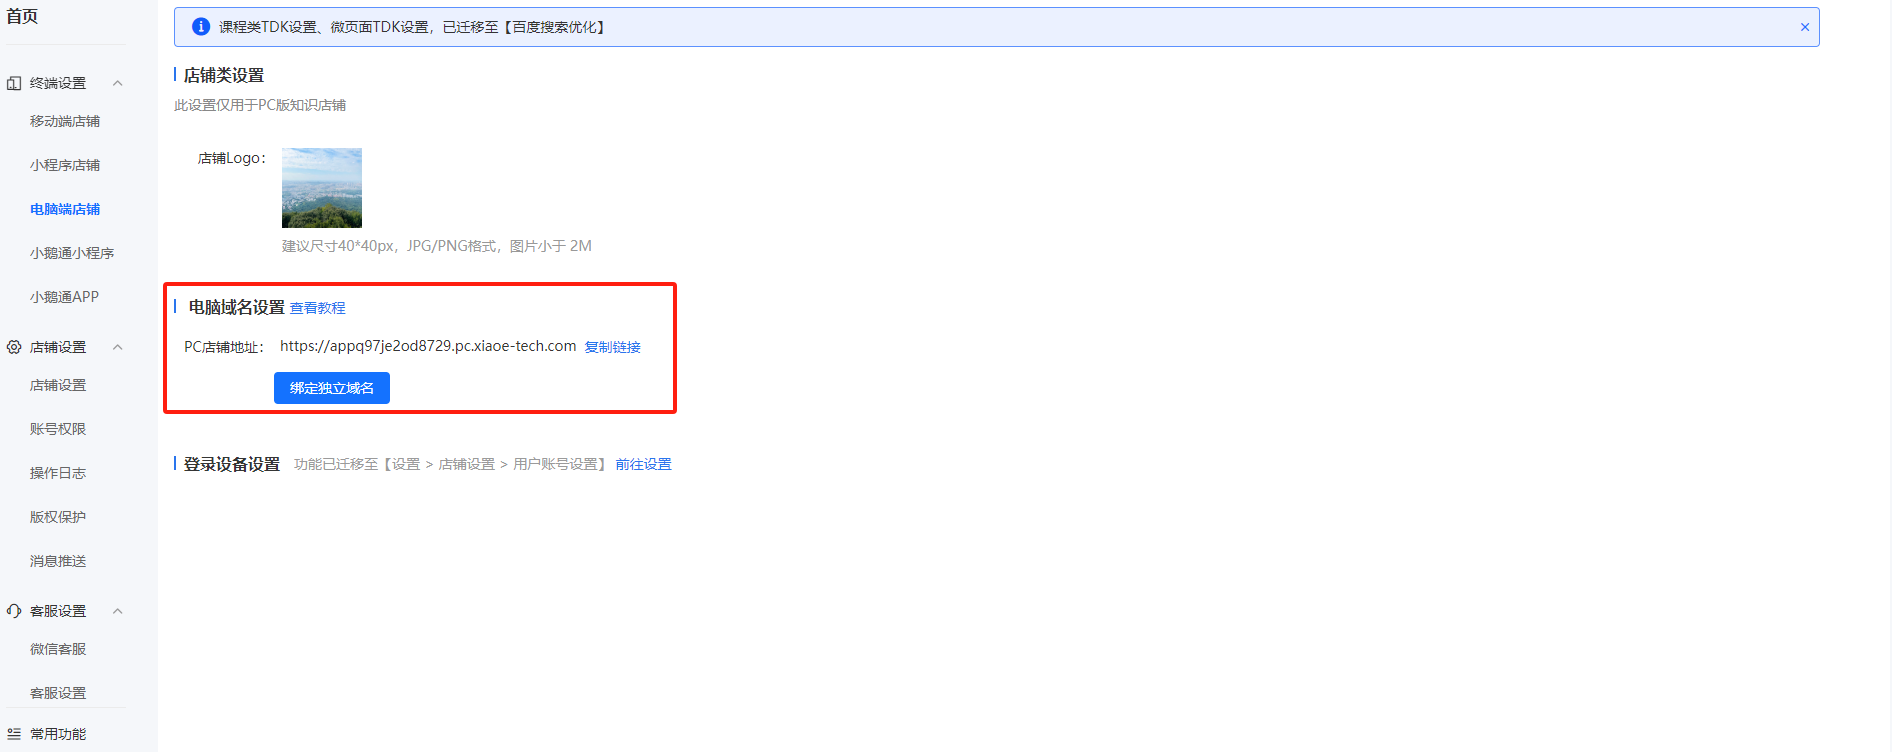This screenshot has height=752, width=1892.
Task: Click the 绑定独立域名 button
Action: (332, 388)
